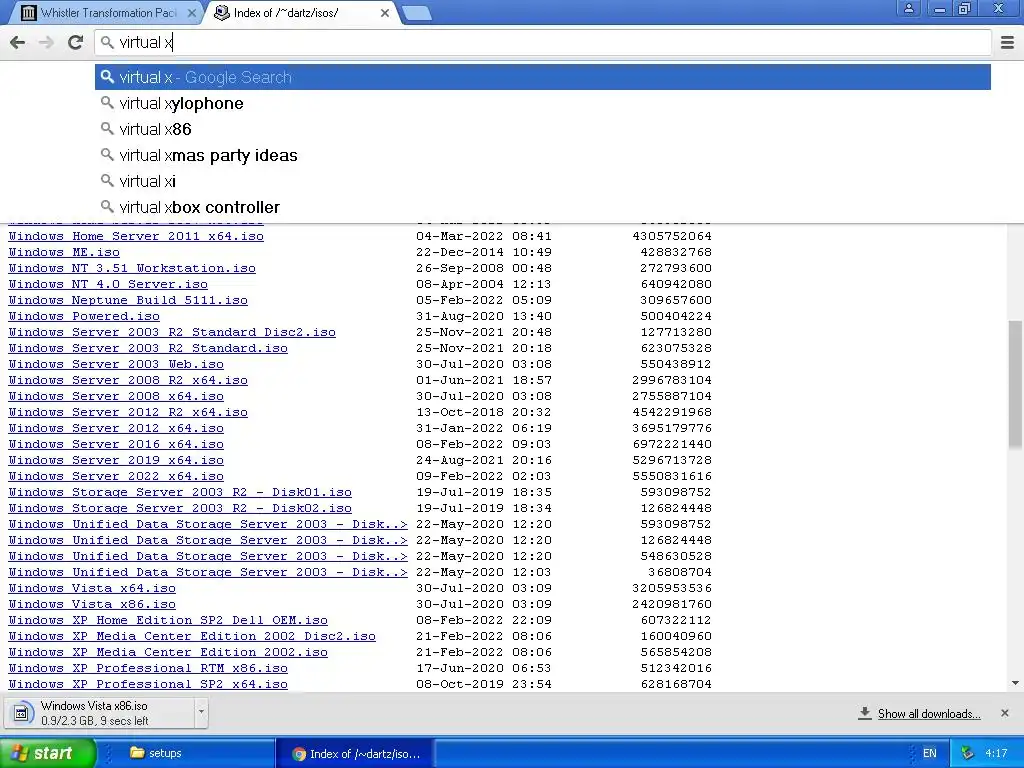This screenshot has height=768, width=1024.
Task: Open a new tab with the new-tab button
Action: point(417,13)
